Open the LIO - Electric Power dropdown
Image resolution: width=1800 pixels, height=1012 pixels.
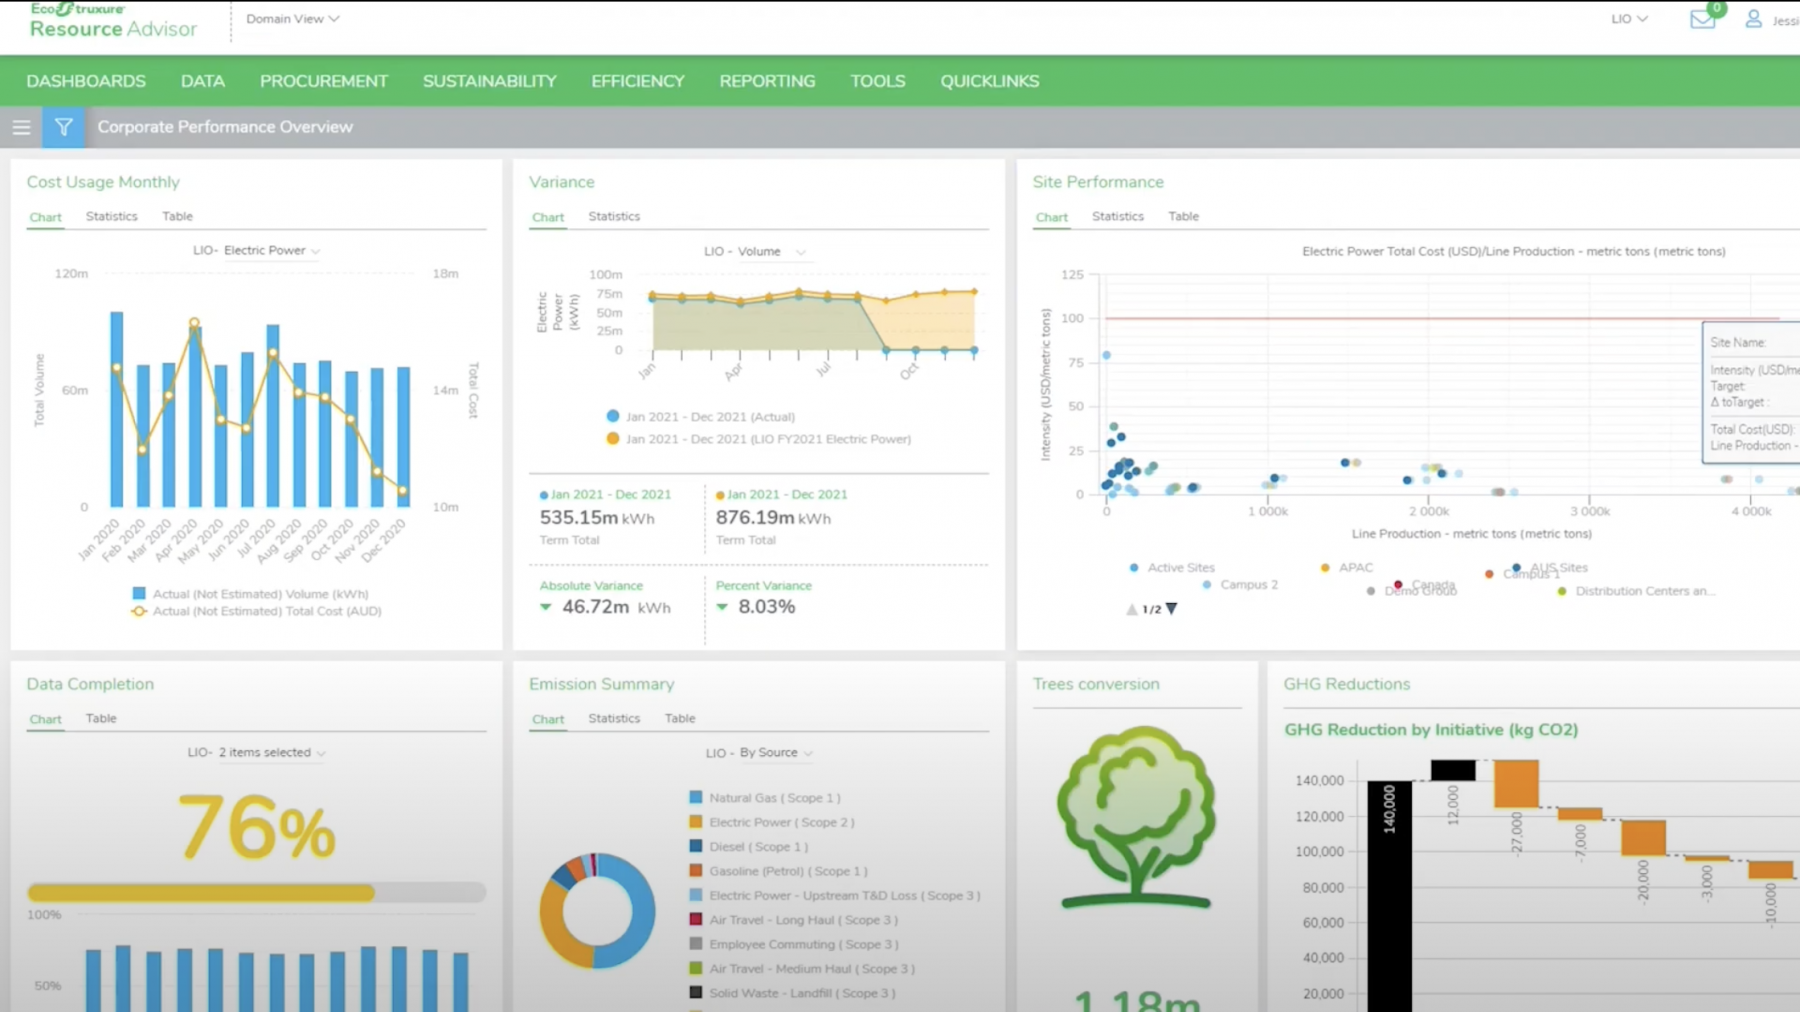pos(256,251)
